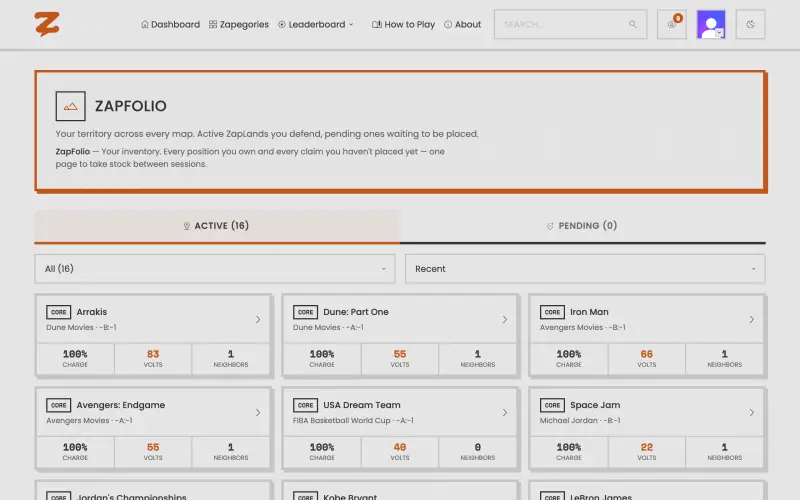Click 0 neighbors on USA Dream Team
This screenshot has height=500, width=800.
(x=478, y=447)
